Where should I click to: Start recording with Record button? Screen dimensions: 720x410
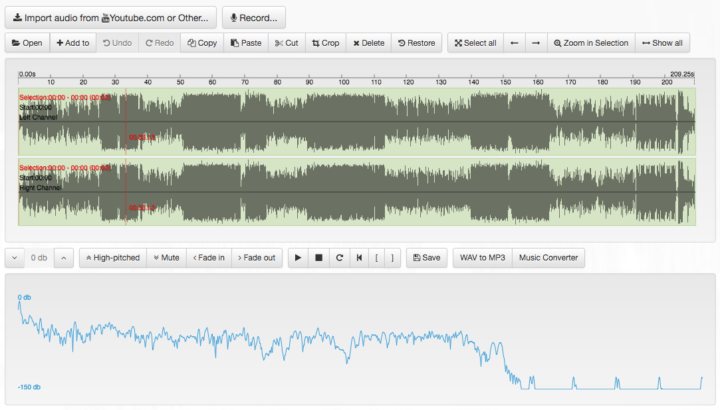click(254, 17)
